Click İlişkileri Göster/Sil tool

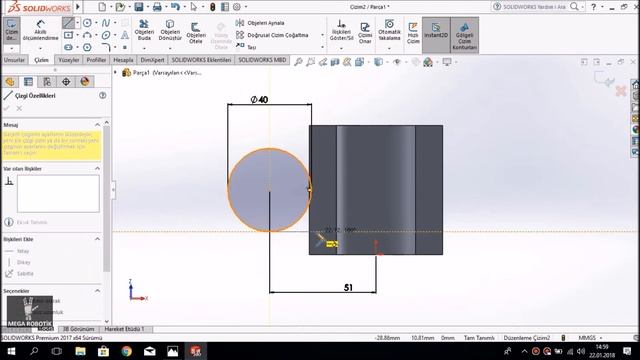341,30
